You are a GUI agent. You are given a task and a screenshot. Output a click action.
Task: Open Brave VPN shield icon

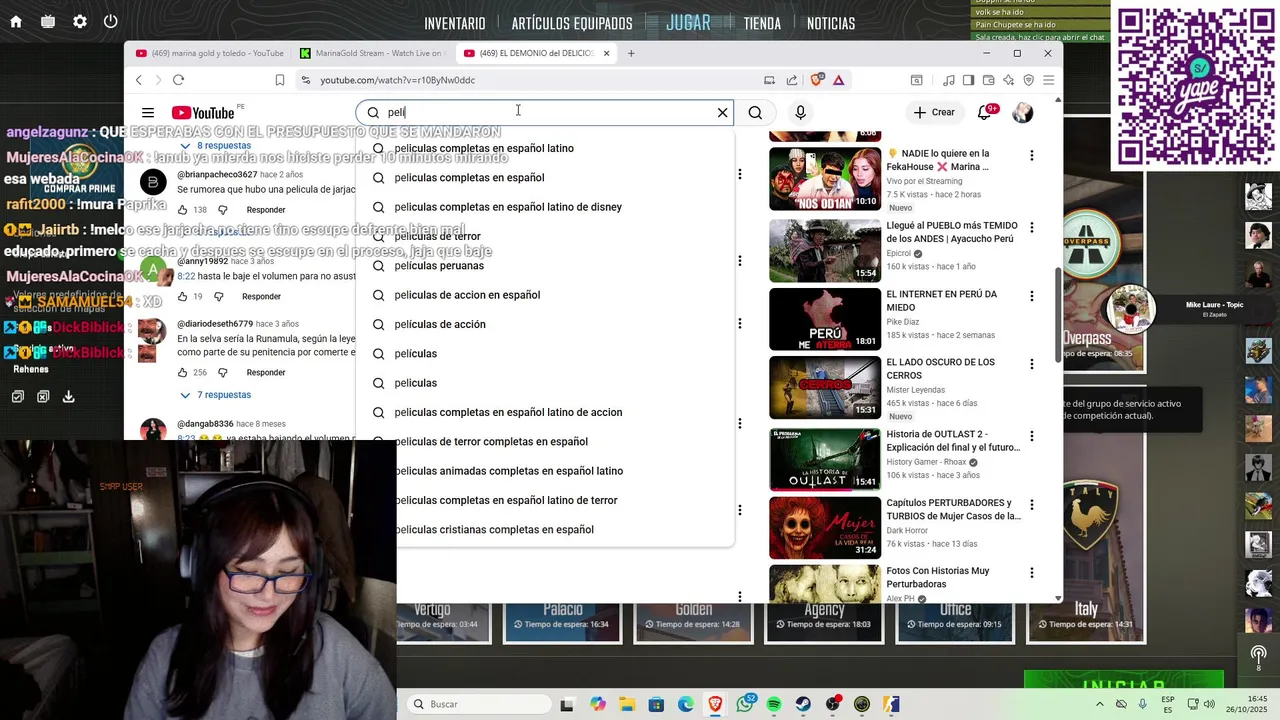pos(1028,80)
